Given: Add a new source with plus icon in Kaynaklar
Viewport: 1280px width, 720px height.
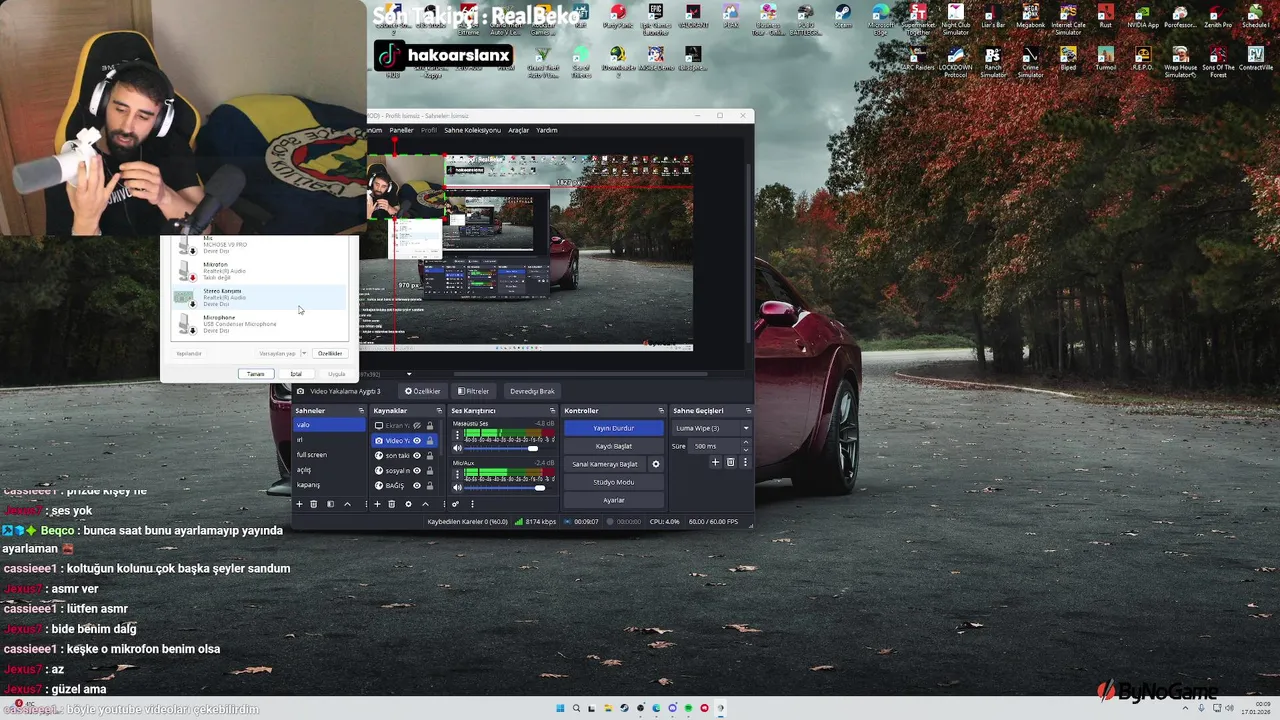Looking at the screenshot, I should (377, 504).
